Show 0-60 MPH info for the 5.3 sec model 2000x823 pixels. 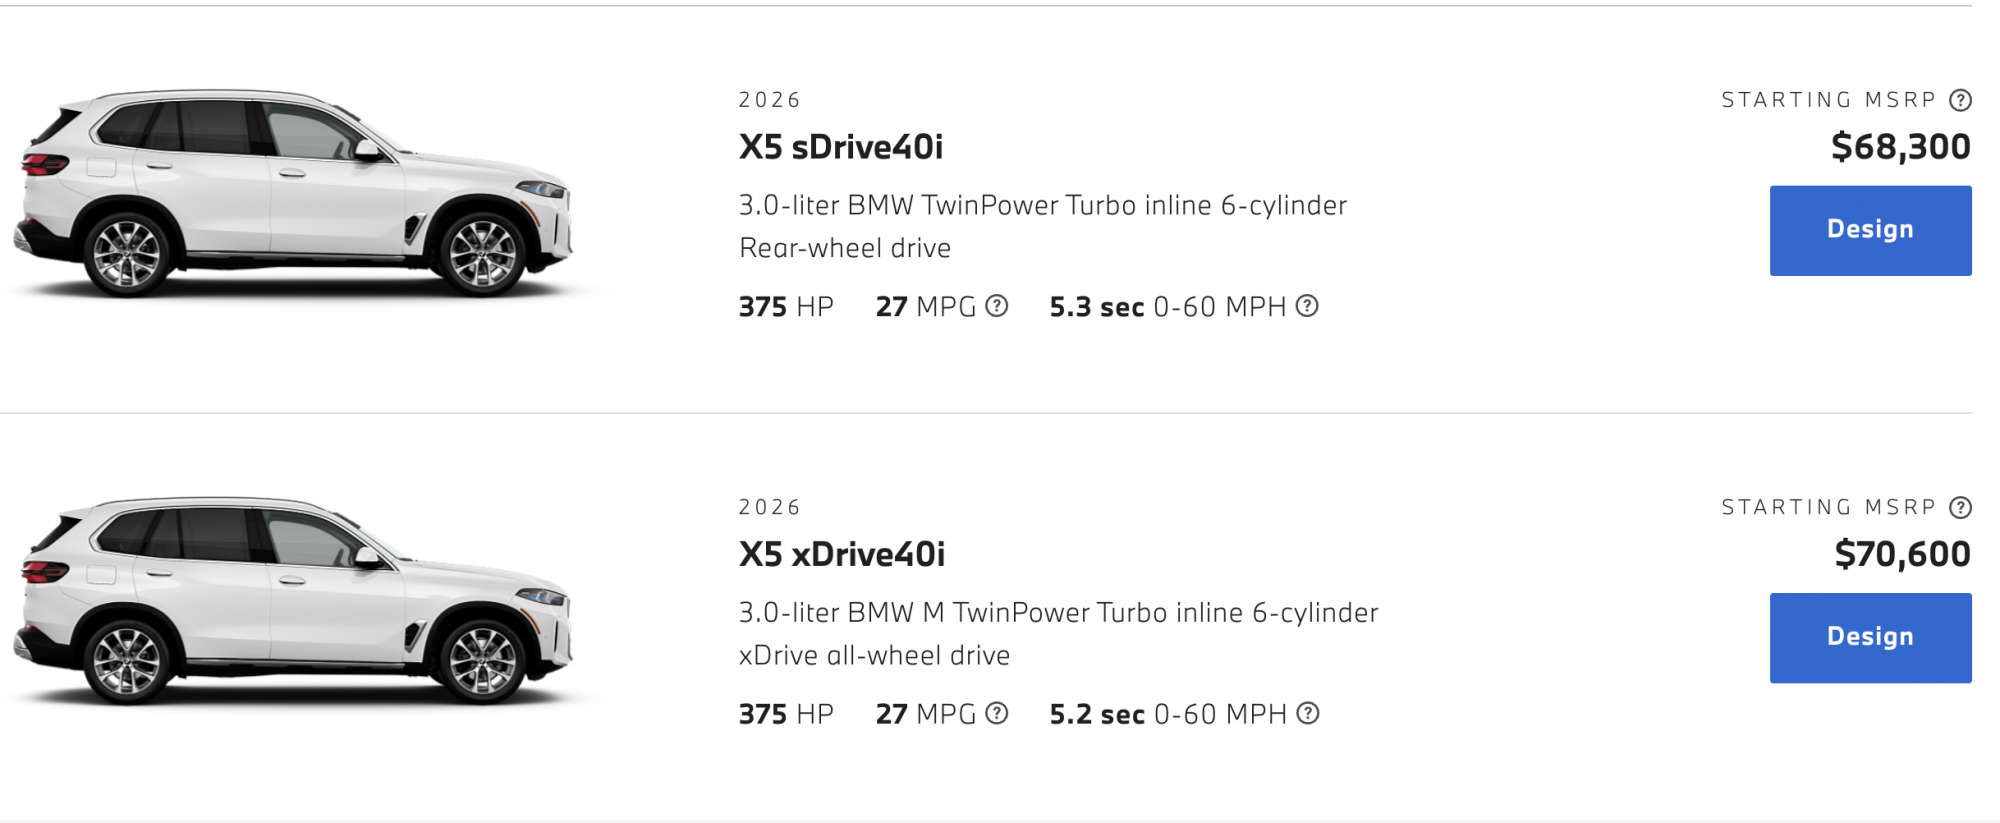[1307, 306]
